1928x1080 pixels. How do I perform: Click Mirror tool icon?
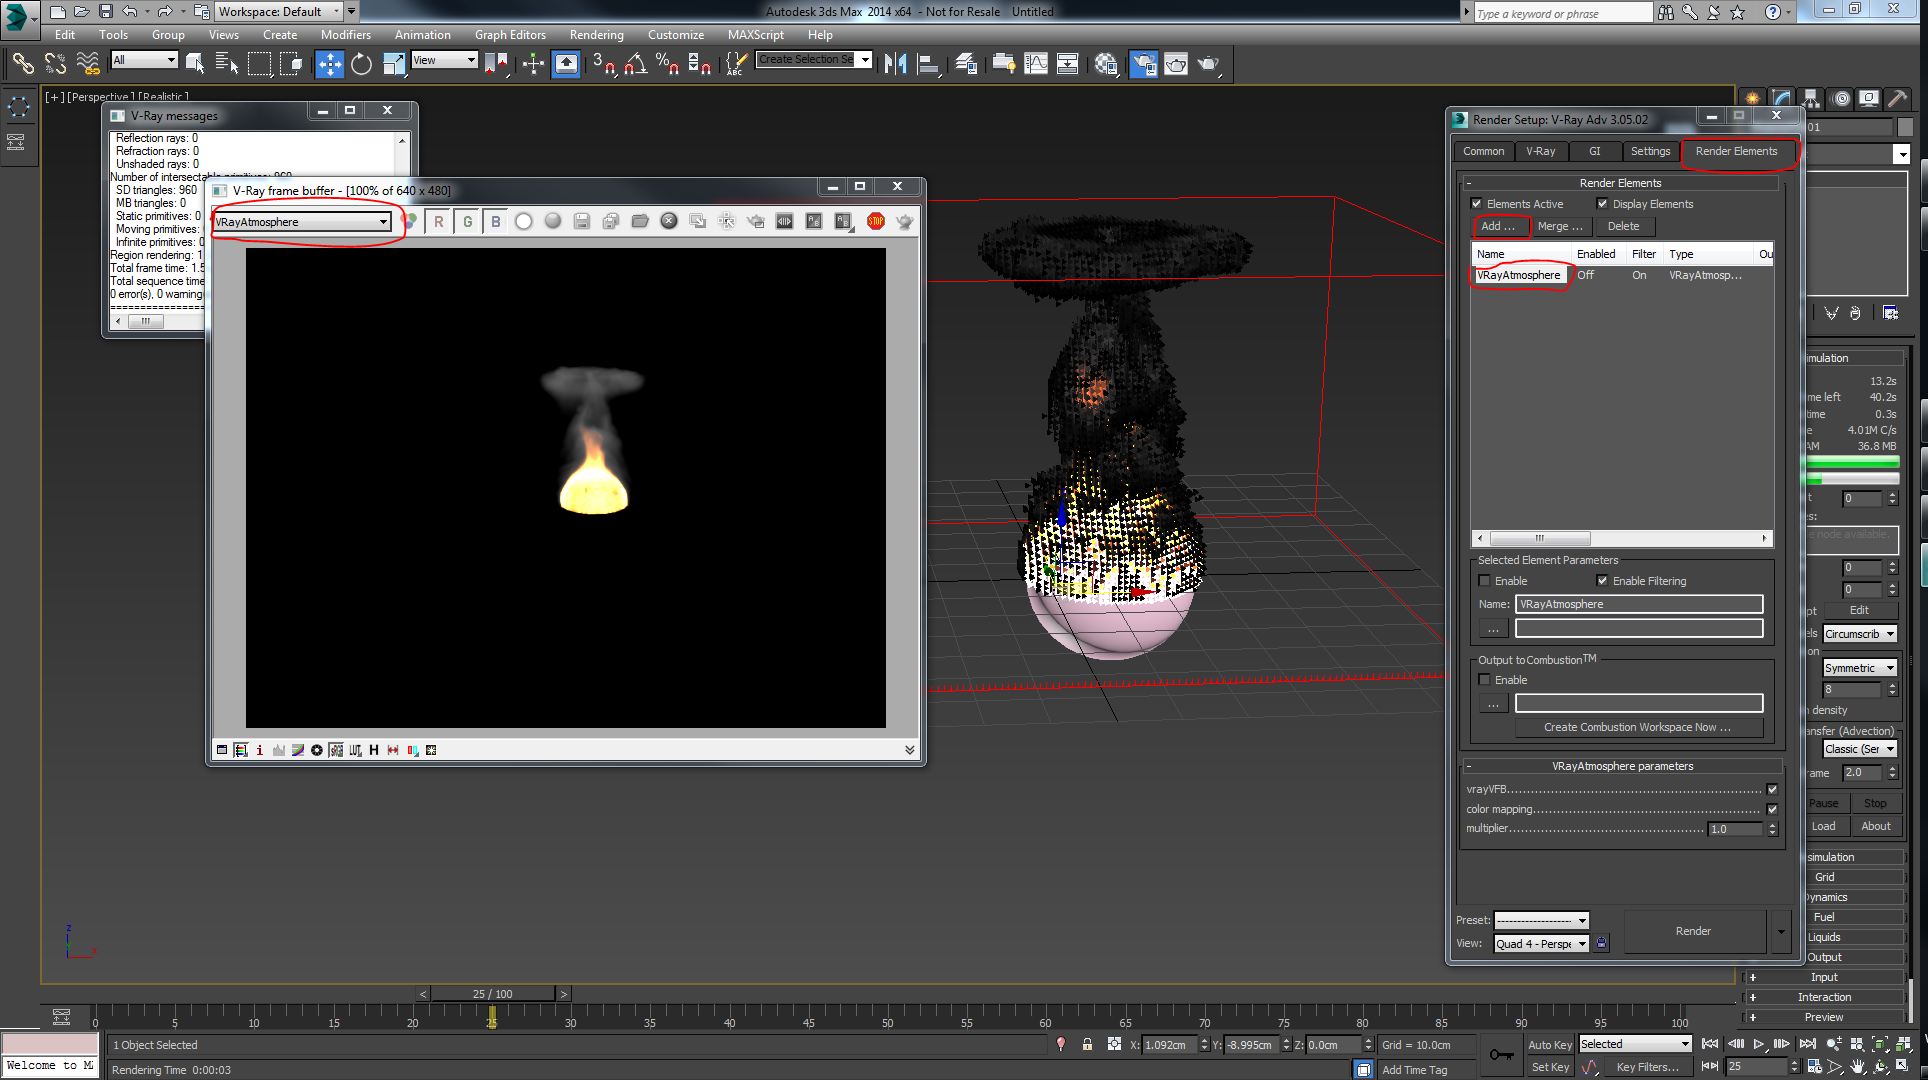coord(895,64)
